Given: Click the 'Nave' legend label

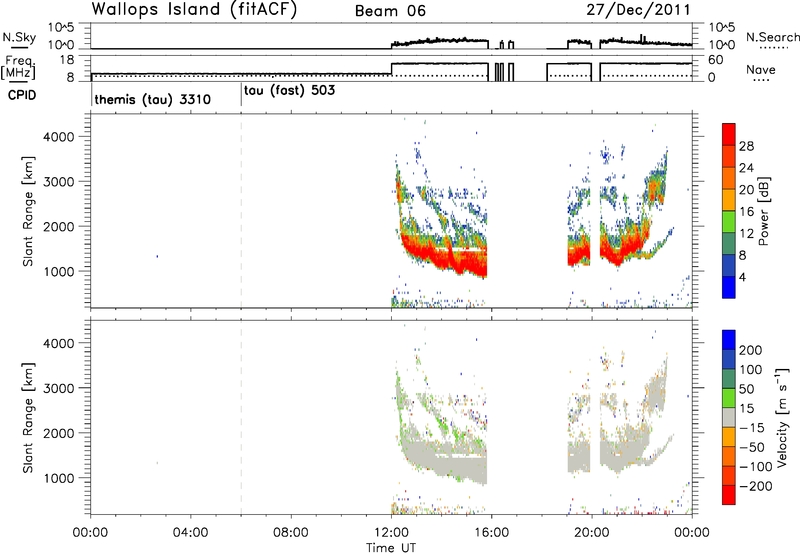Looking at the screenshot, I should coord(761,69).
